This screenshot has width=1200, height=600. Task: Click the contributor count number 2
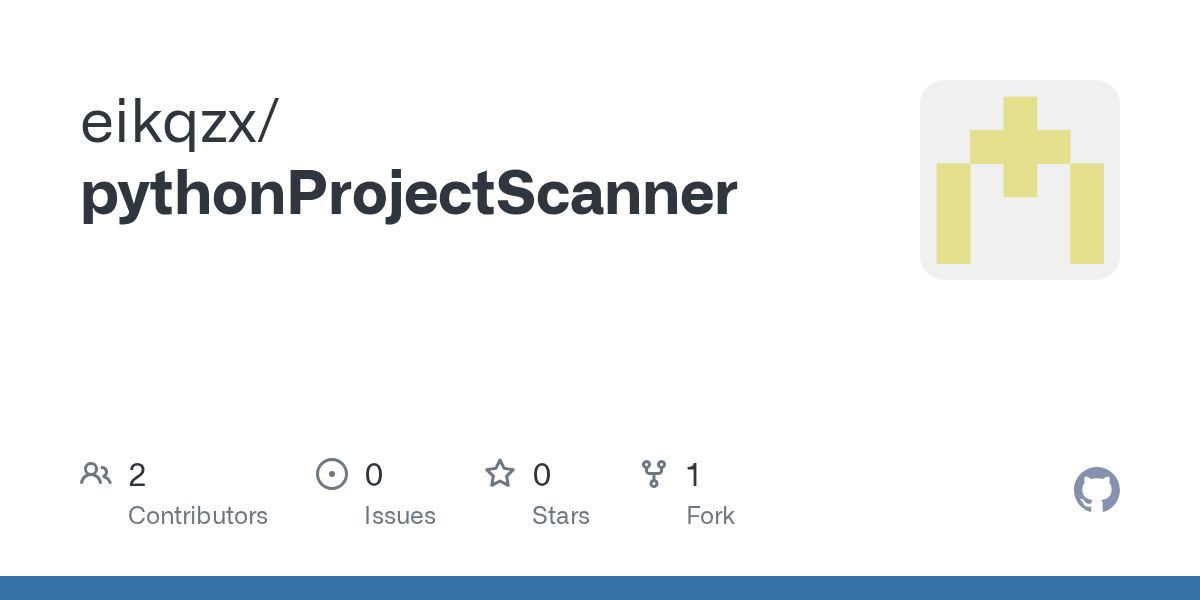click(137, 475)
